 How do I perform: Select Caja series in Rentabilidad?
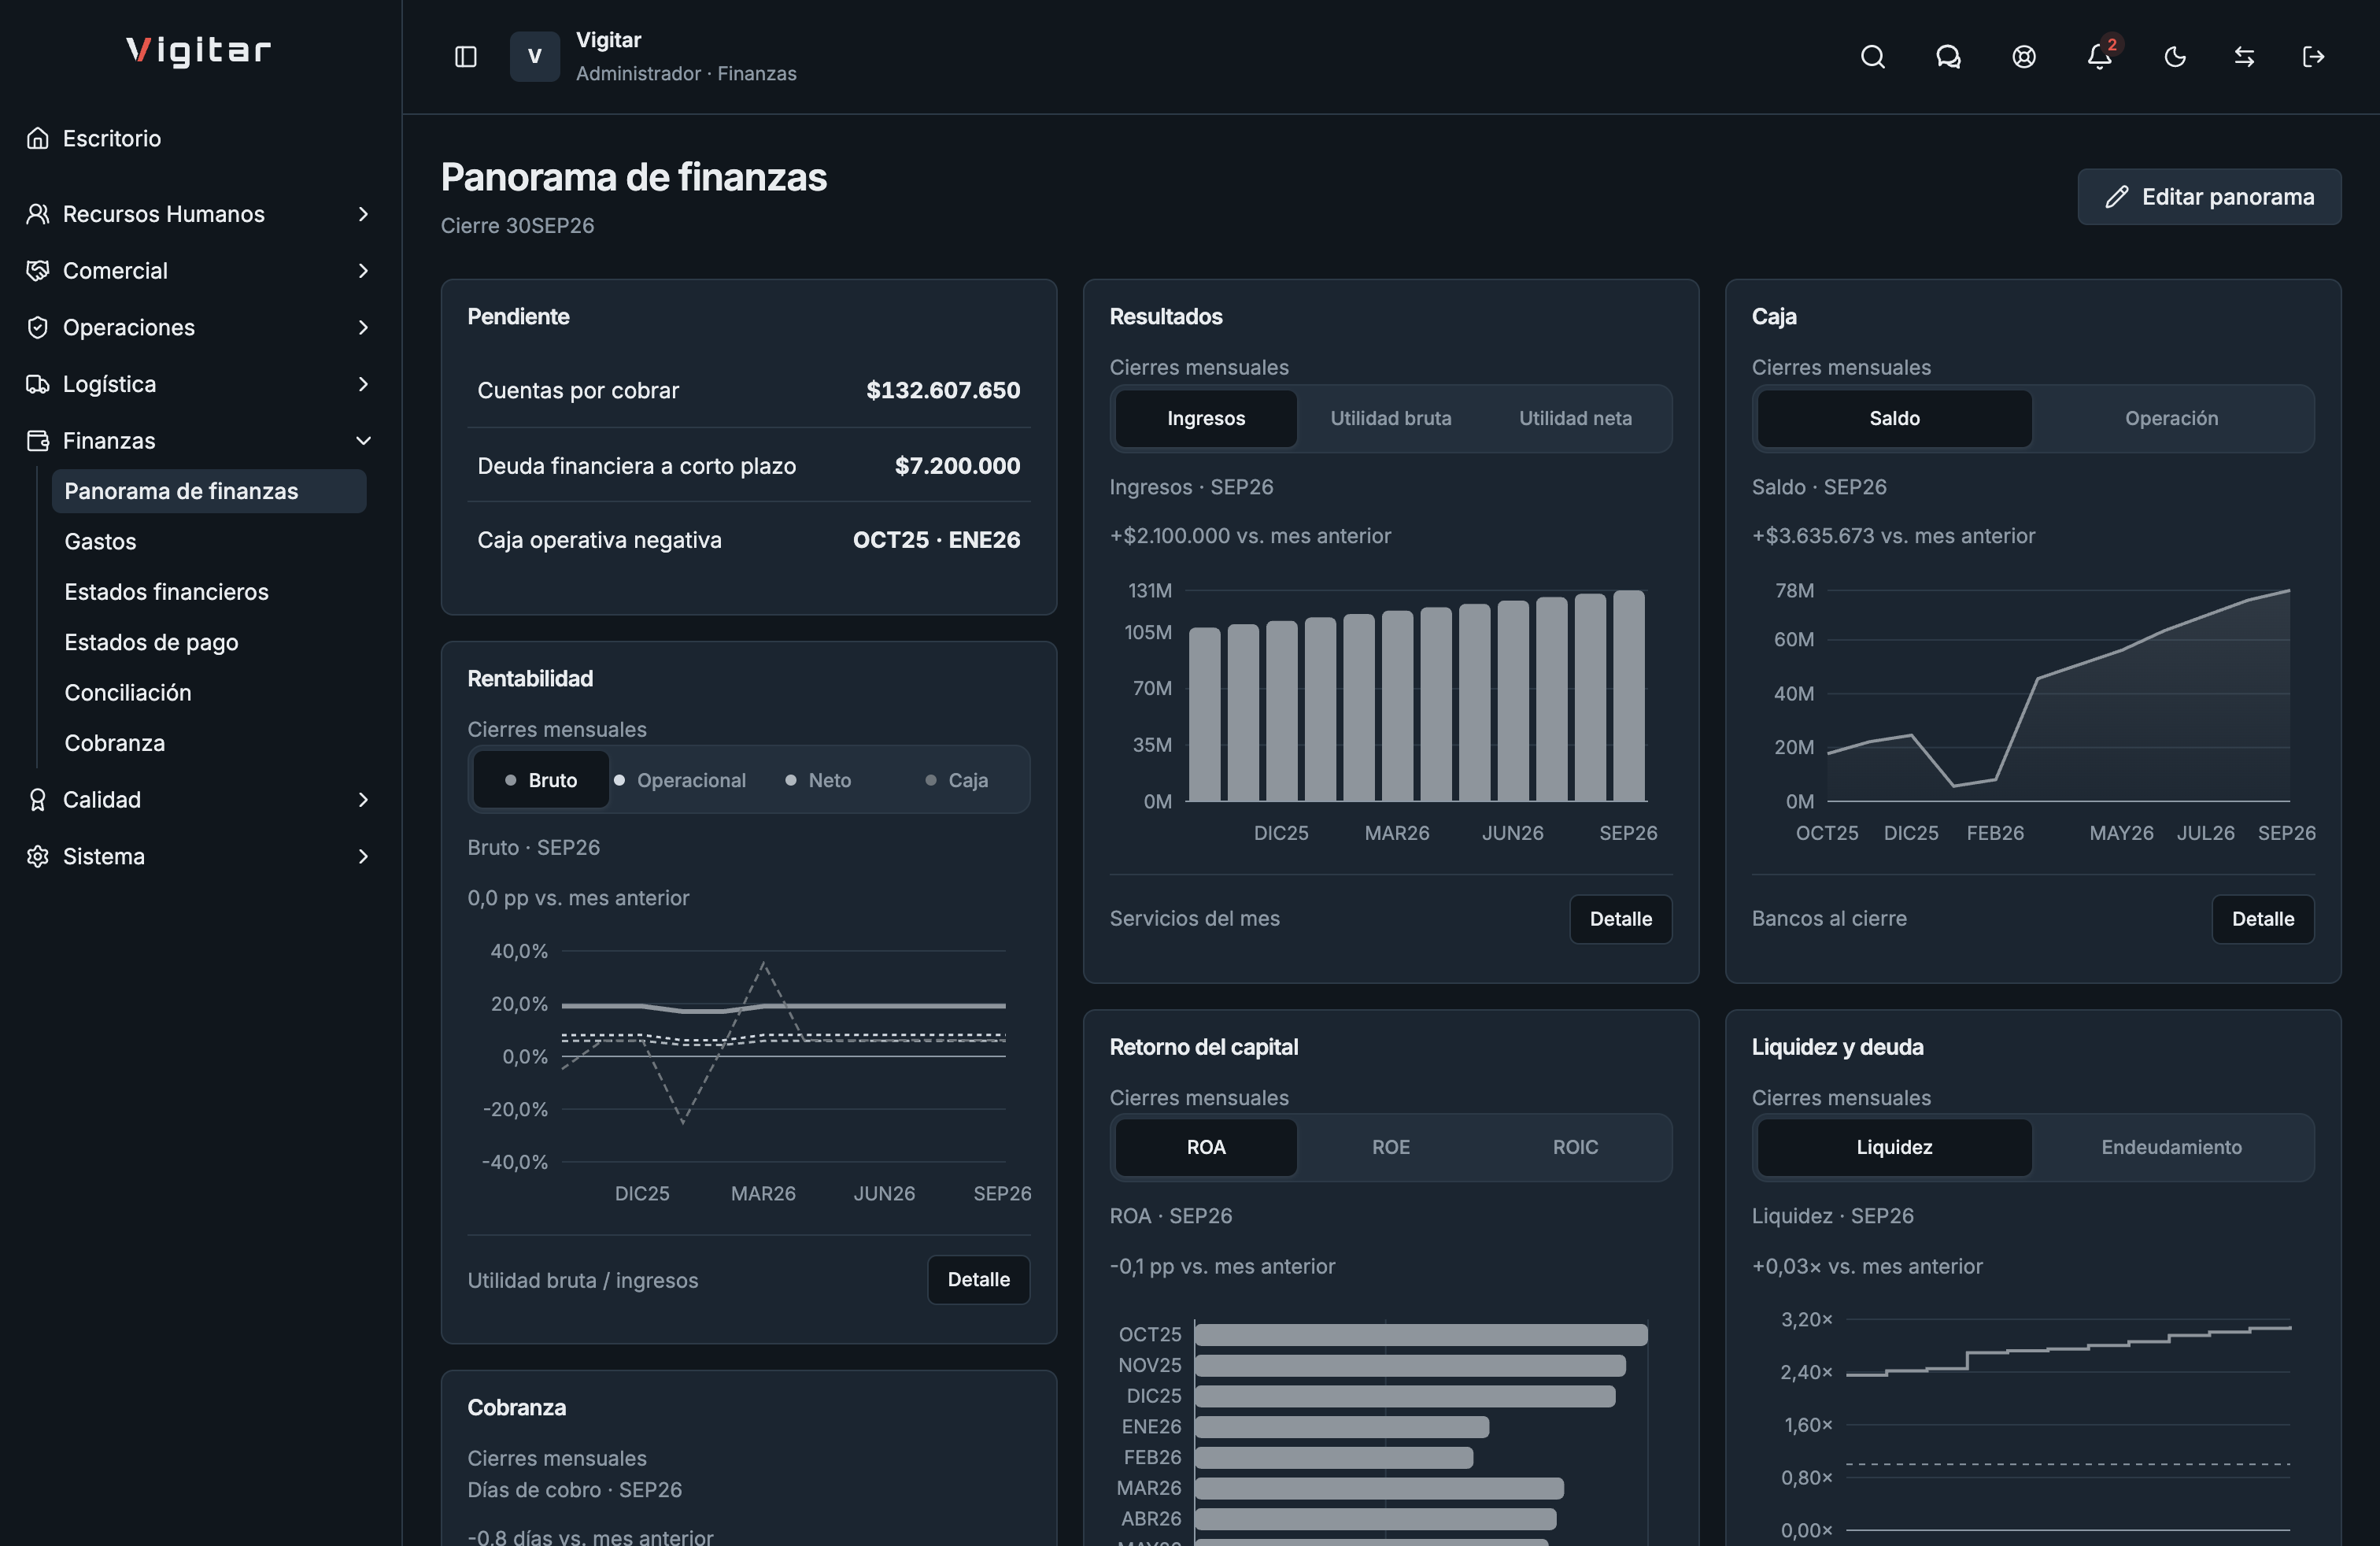pyautogui.click(x=957, y=780)
